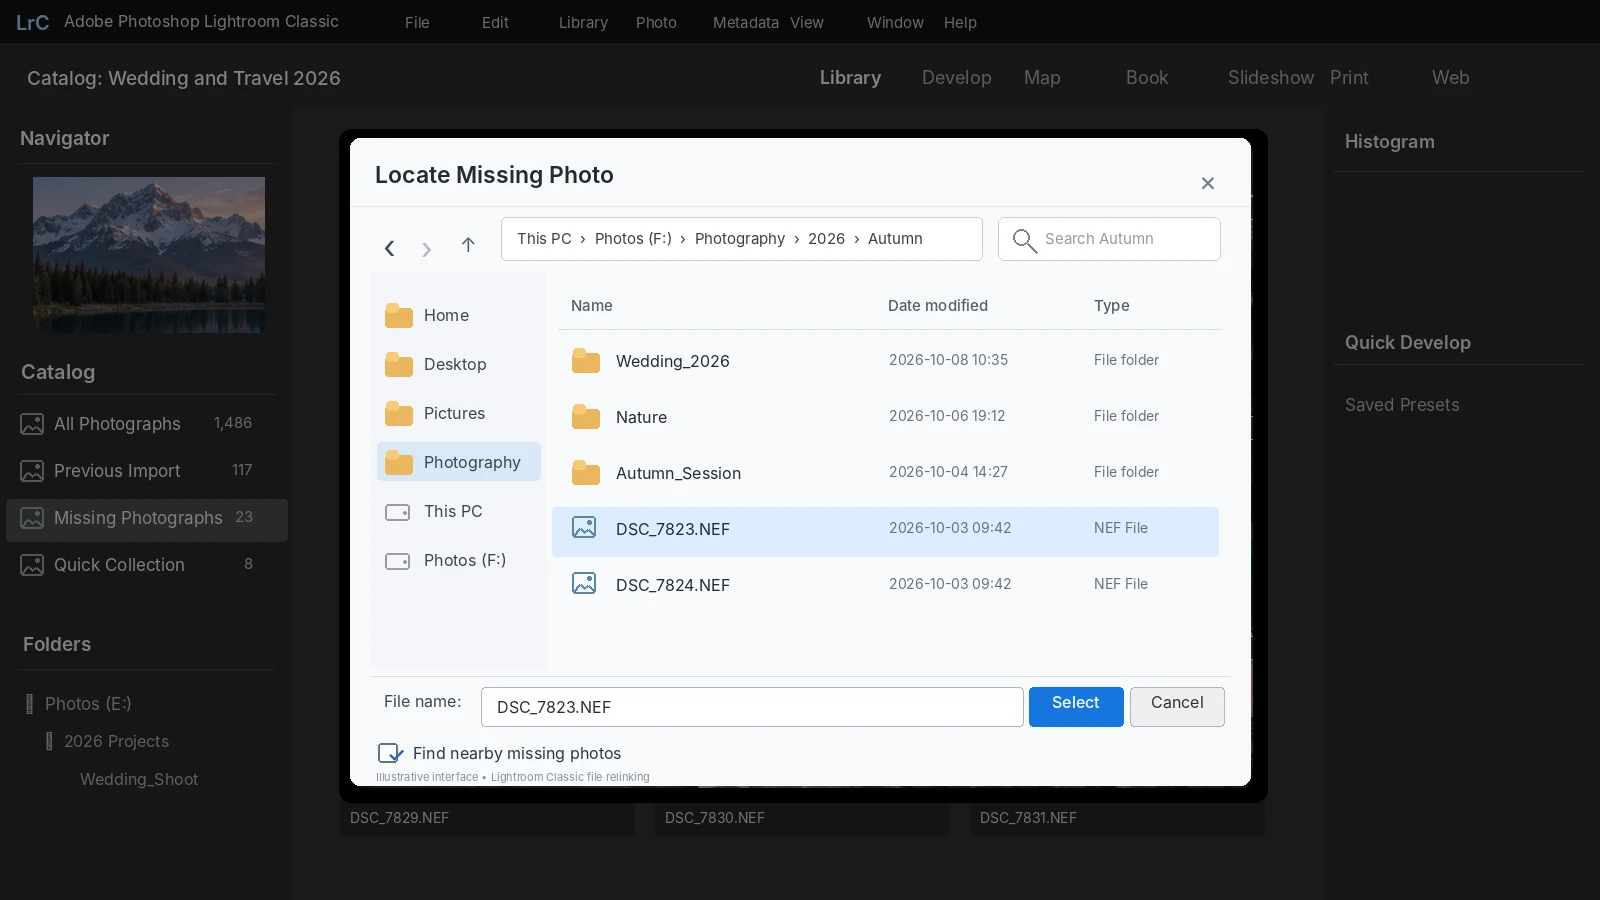Go up one folder level arrow
This screenshot has height=900, width=1600.
pos(468,245)
